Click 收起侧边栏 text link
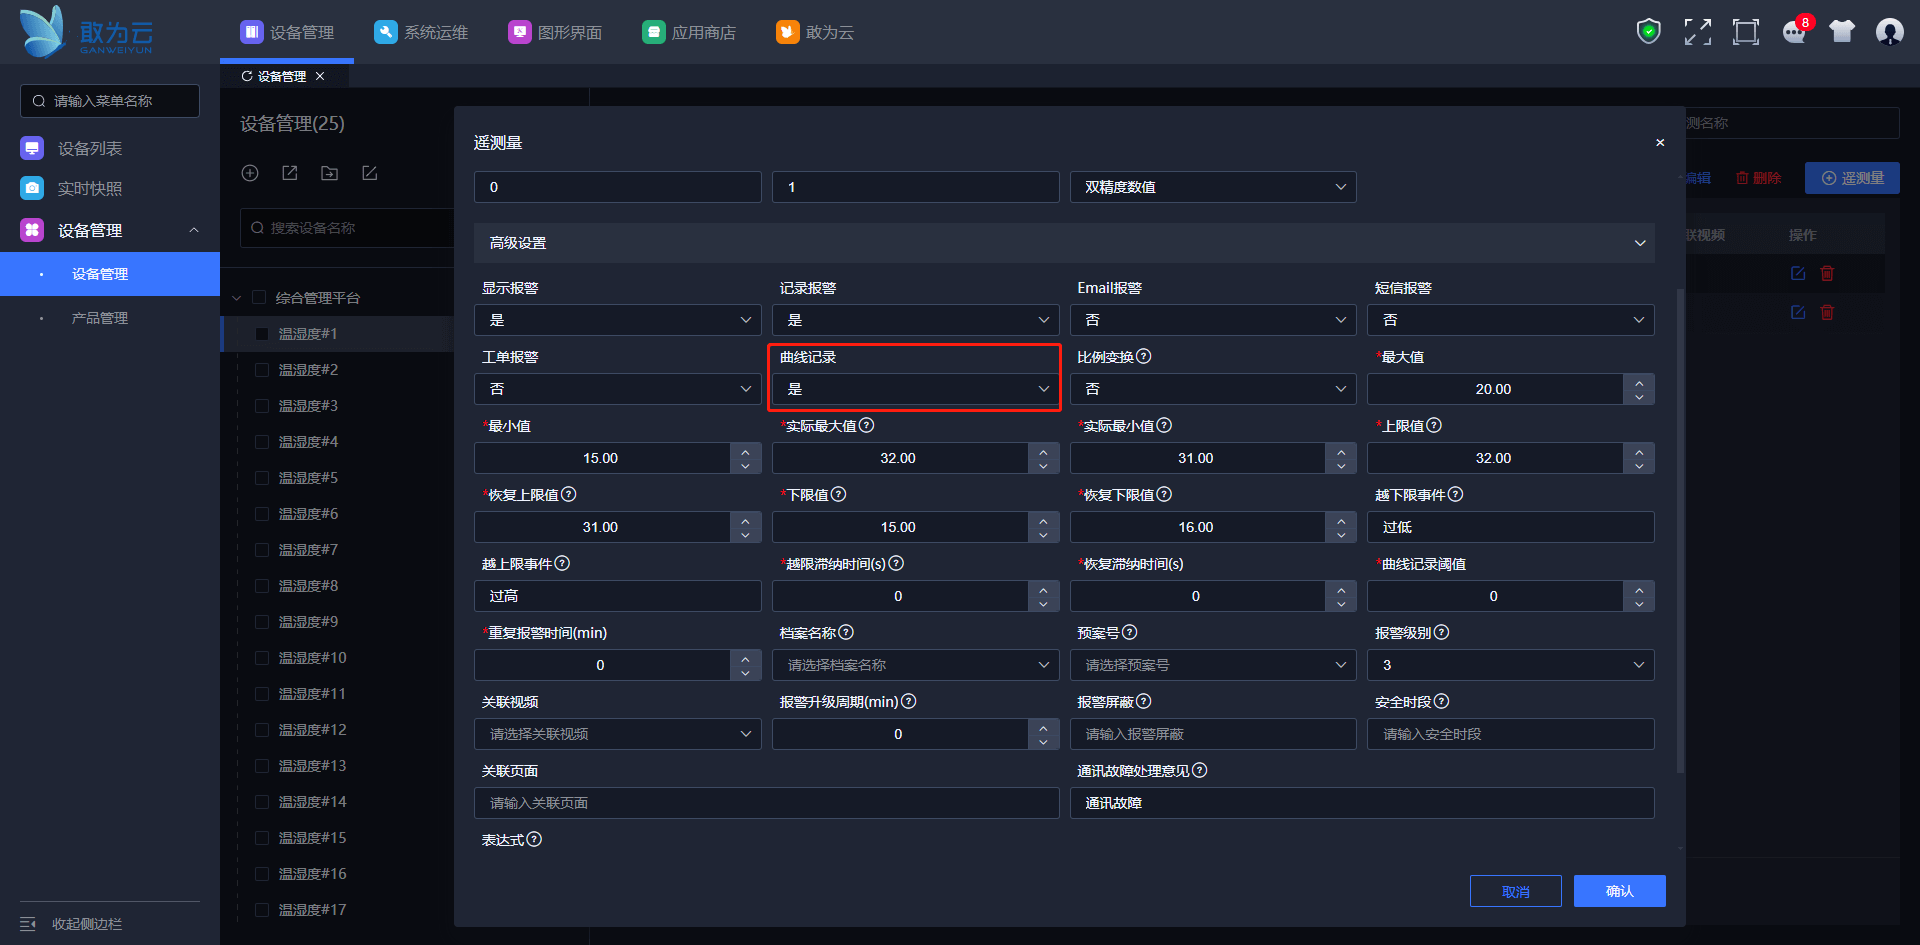This screenshot has height=945, width=1920. pyautogui.click(x=87, y=924)
